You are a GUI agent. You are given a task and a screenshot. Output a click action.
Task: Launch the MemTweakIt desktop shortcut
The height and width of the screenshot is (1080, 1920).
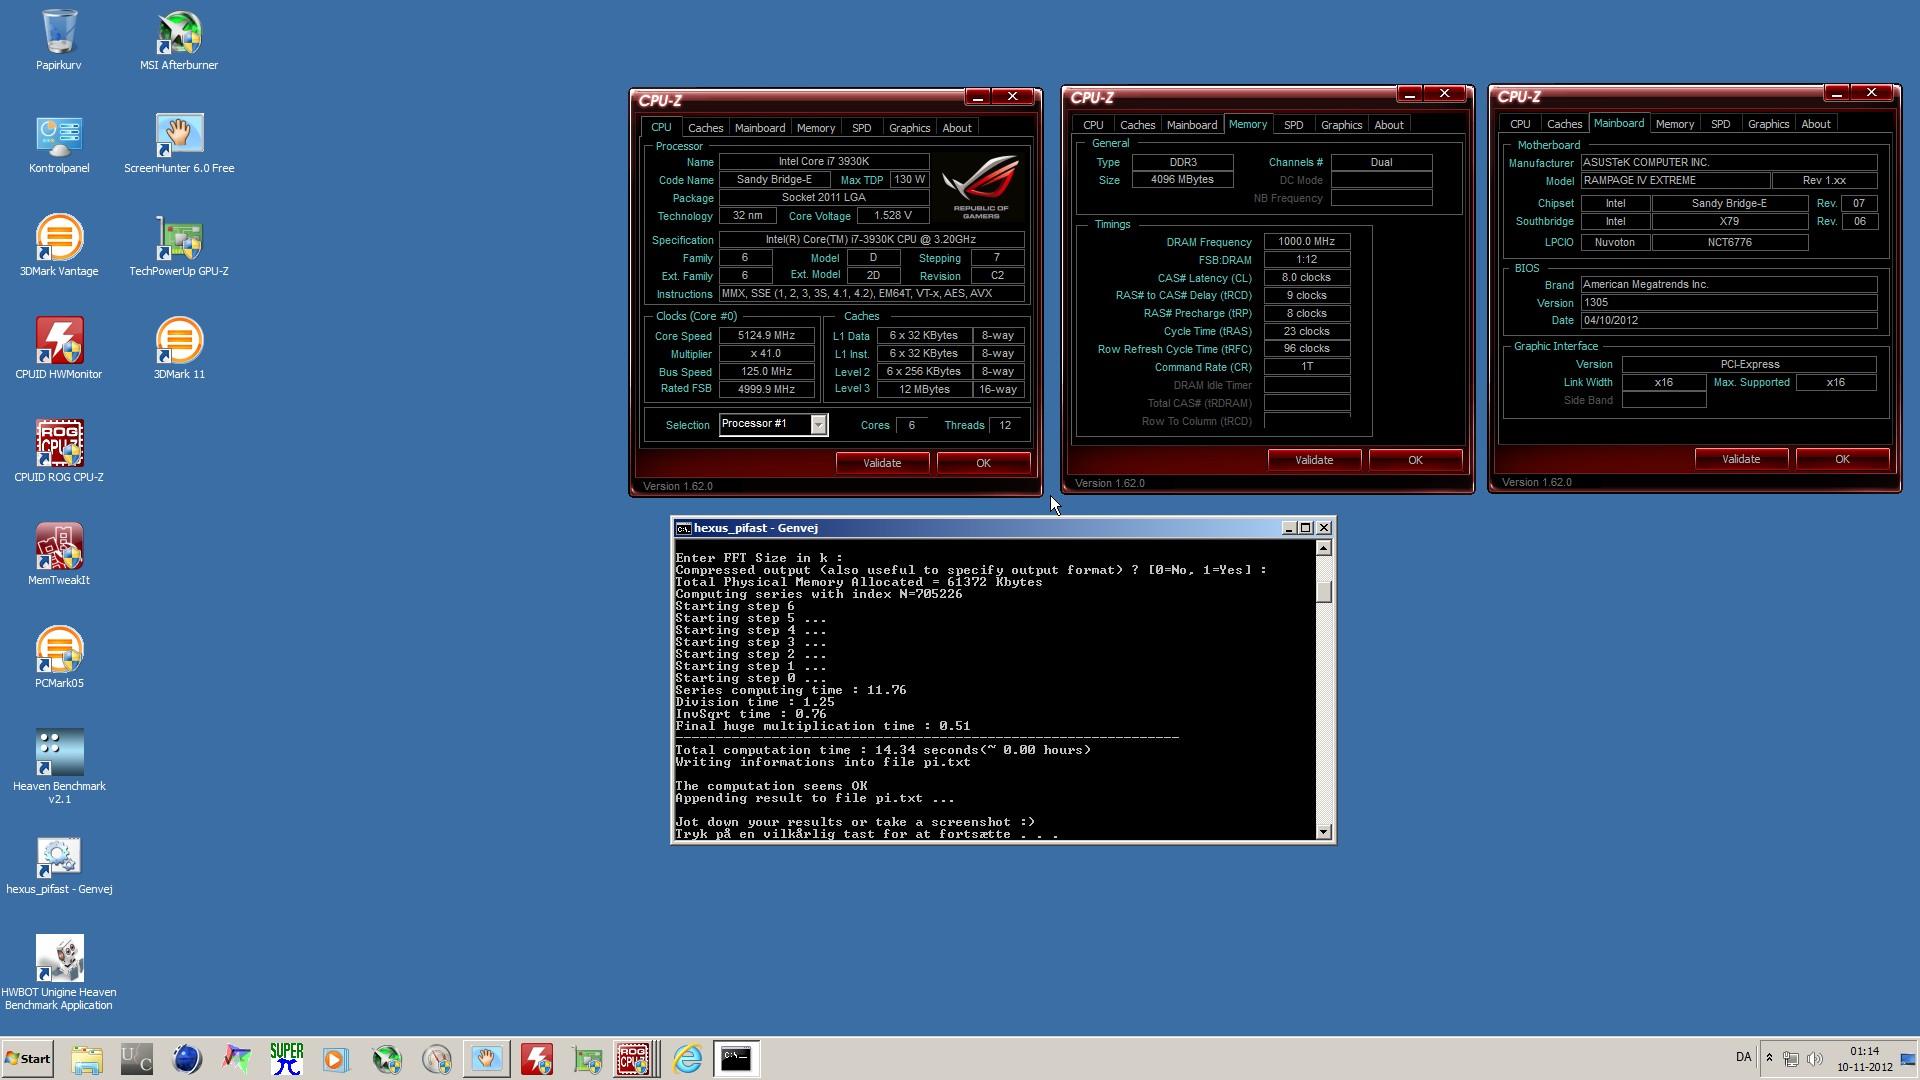tap(59, 556)
